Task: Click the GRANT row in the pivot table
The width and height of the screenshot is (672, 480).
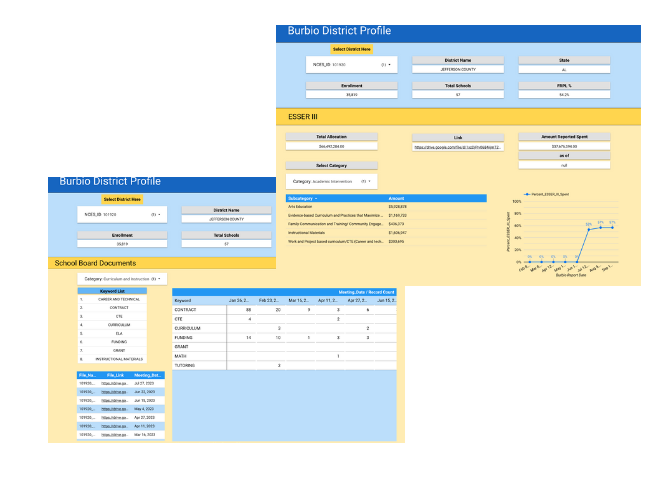Action: [x=284, y=347]
